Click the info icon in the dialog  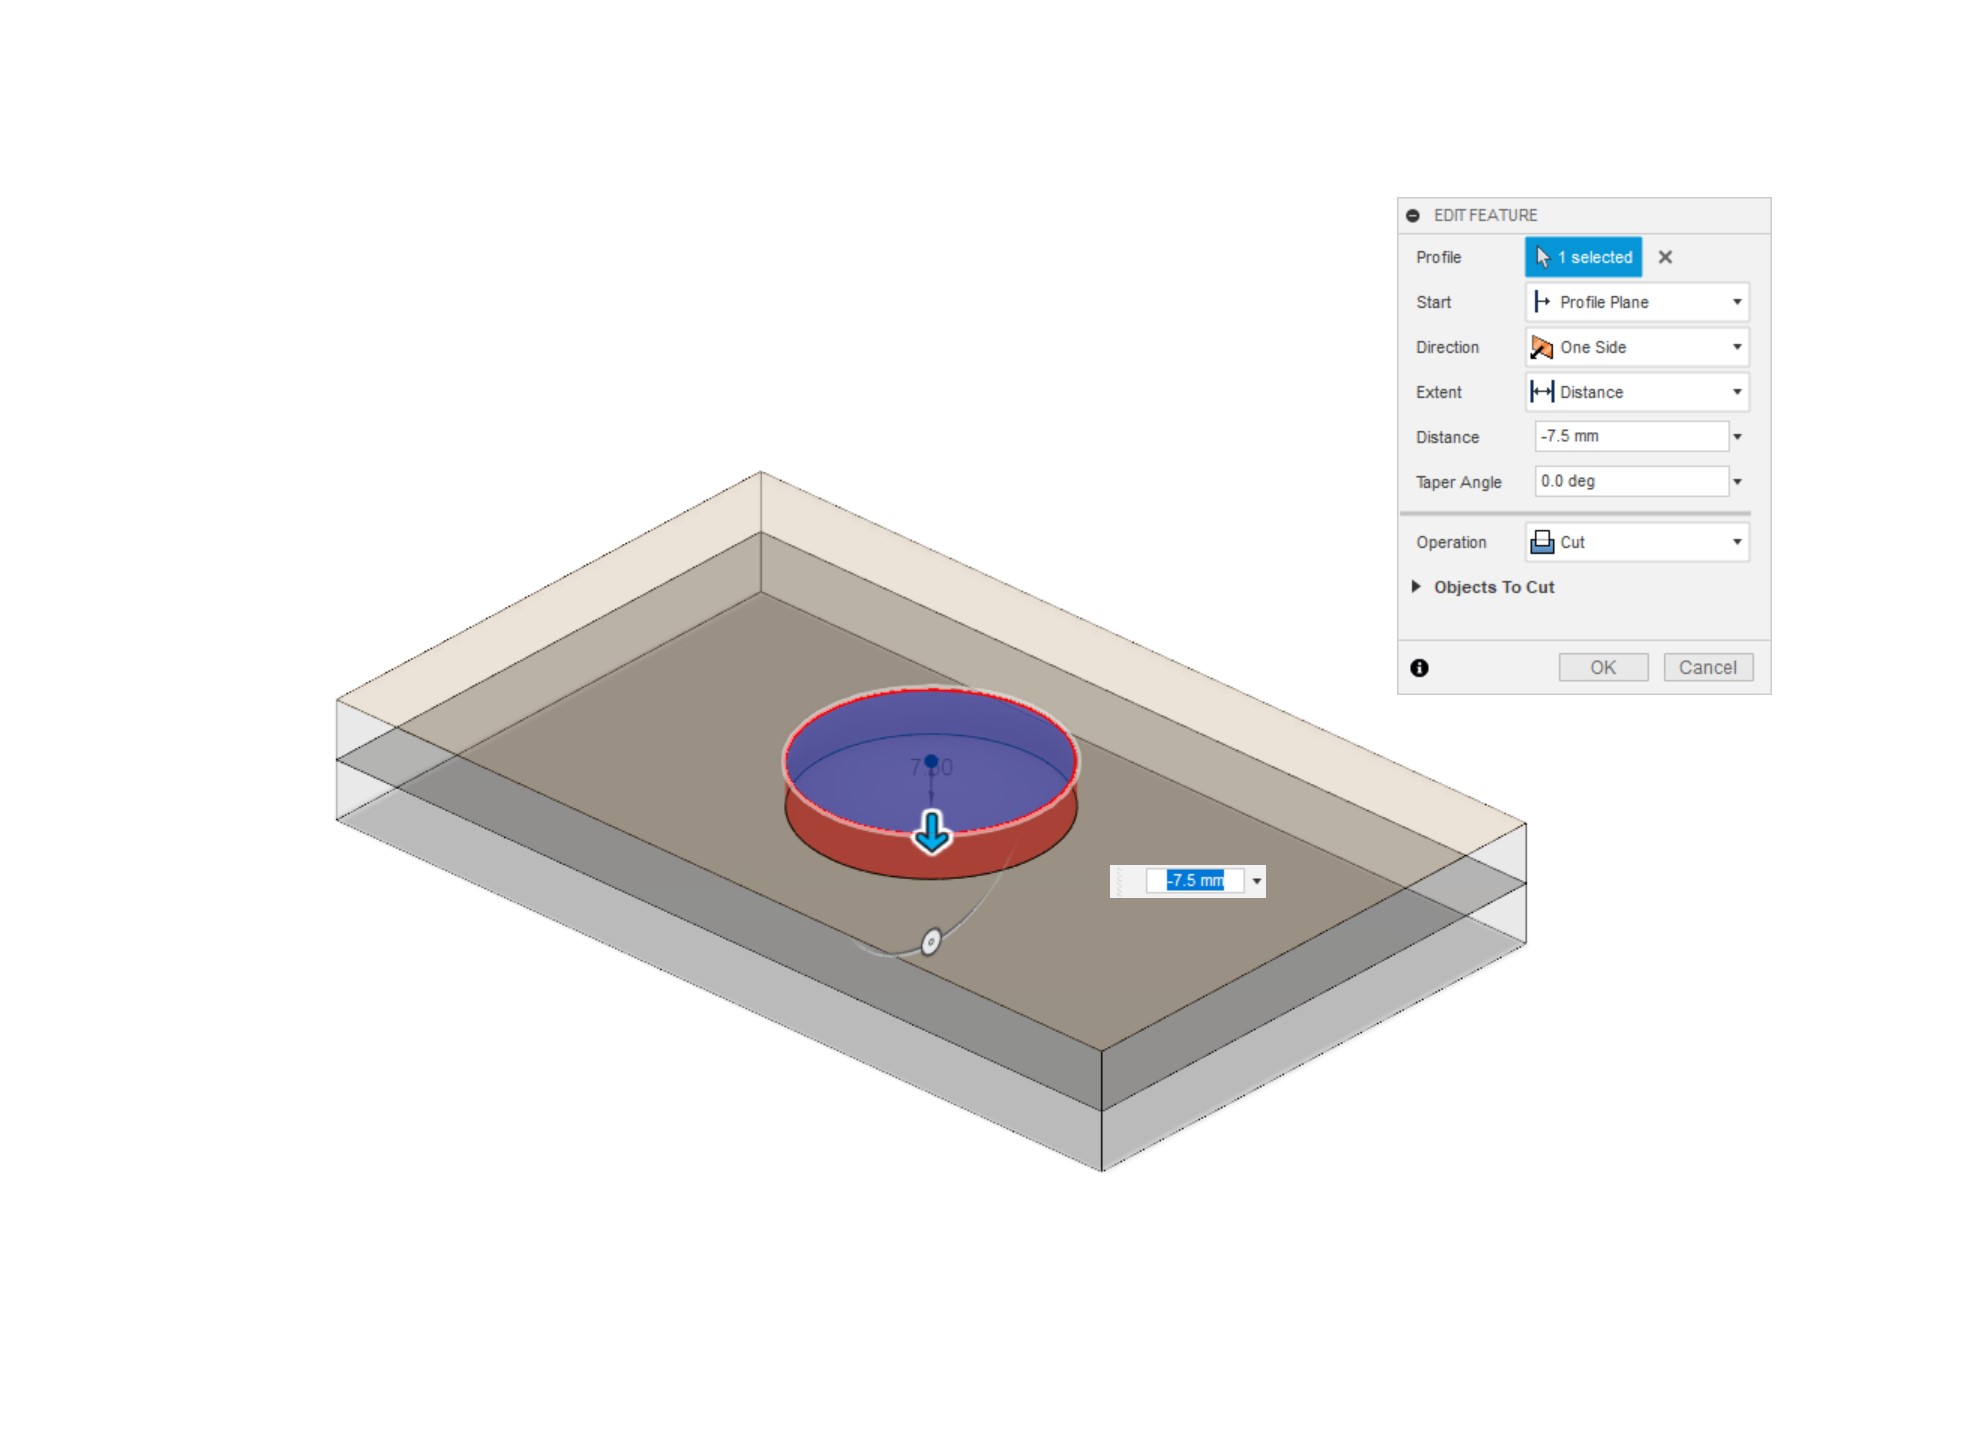(1419, 668)
